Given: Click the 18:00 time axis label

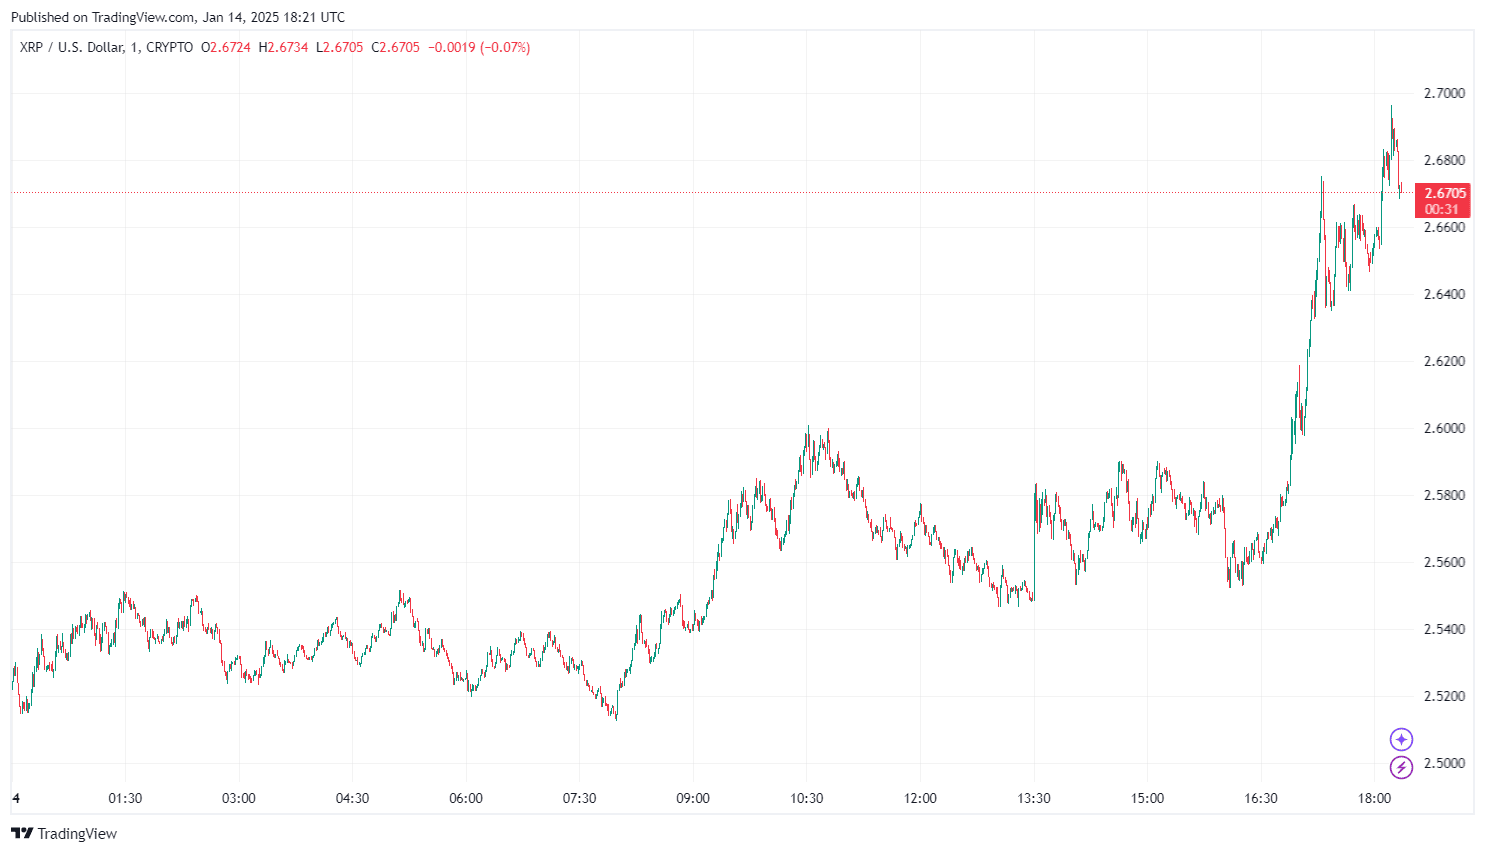Looking at the screenshot, I should [x=1375, y=798].
